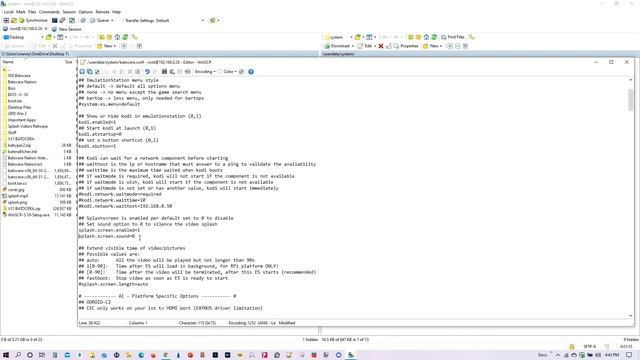Click the editor preferences gear icon
The width and height of the screenshot is (640, 360).
click(x=242, y=71)
